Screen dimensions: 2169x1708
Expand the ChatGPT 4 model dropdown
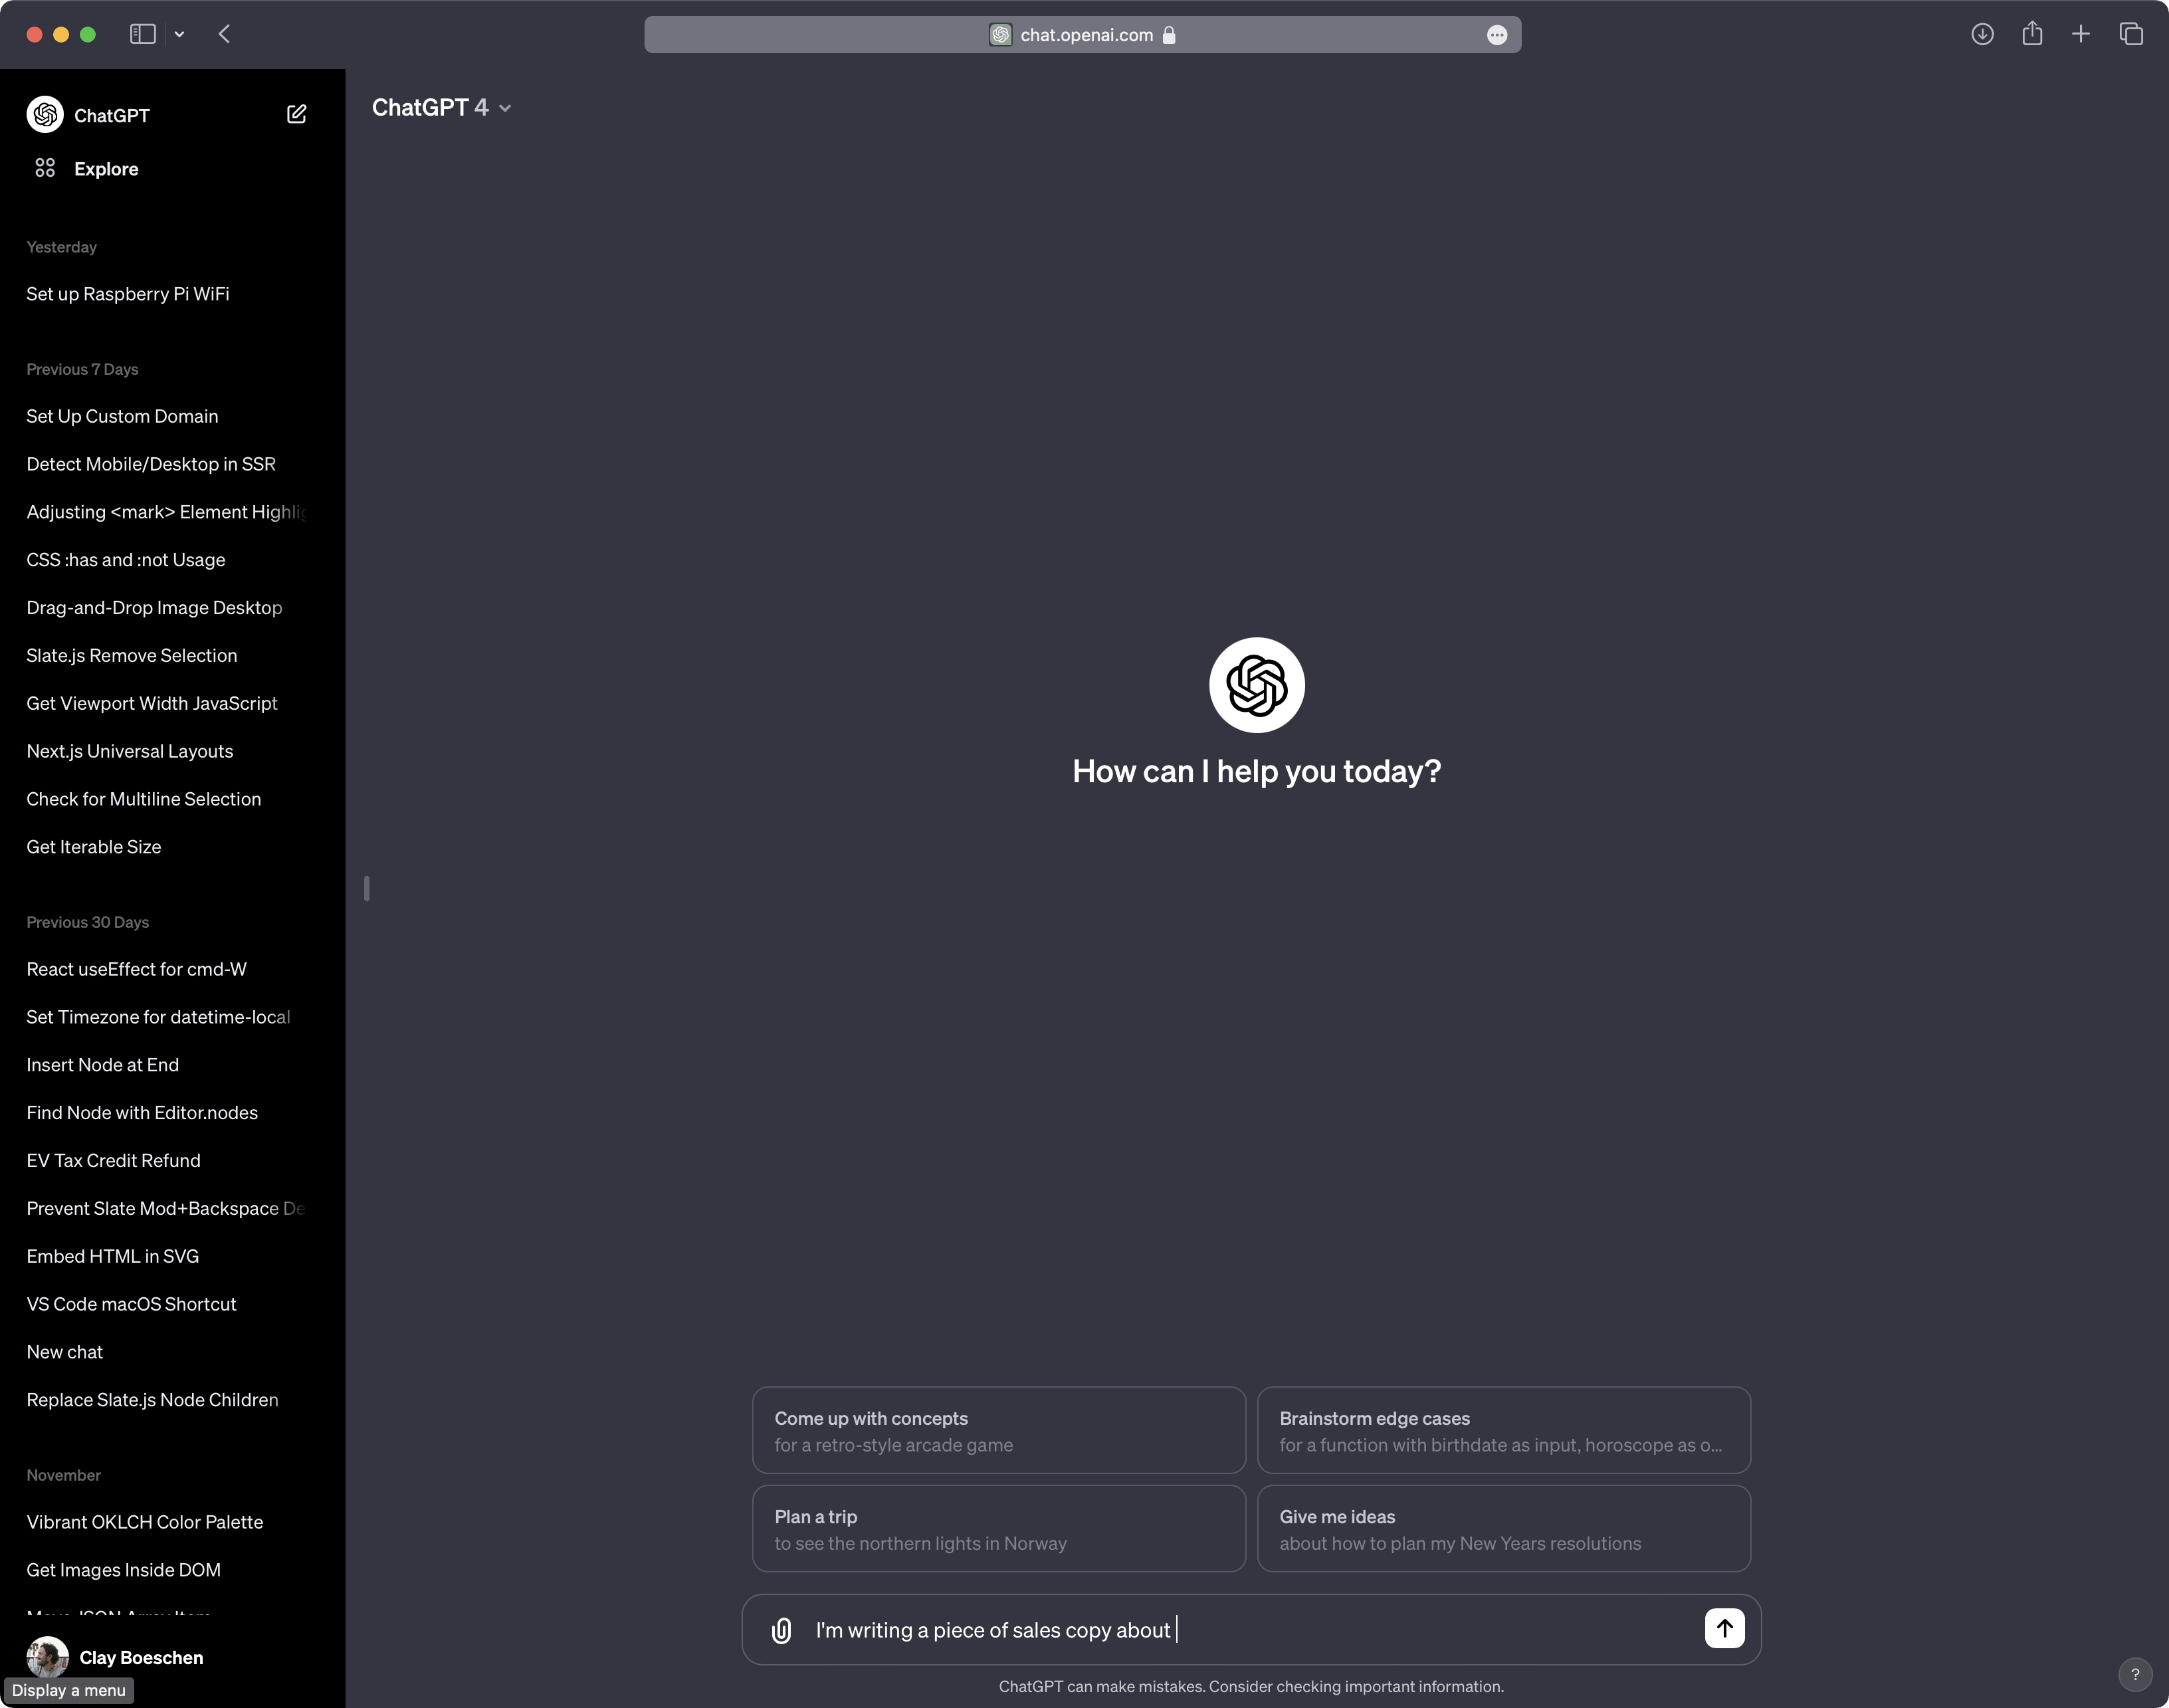441,108
